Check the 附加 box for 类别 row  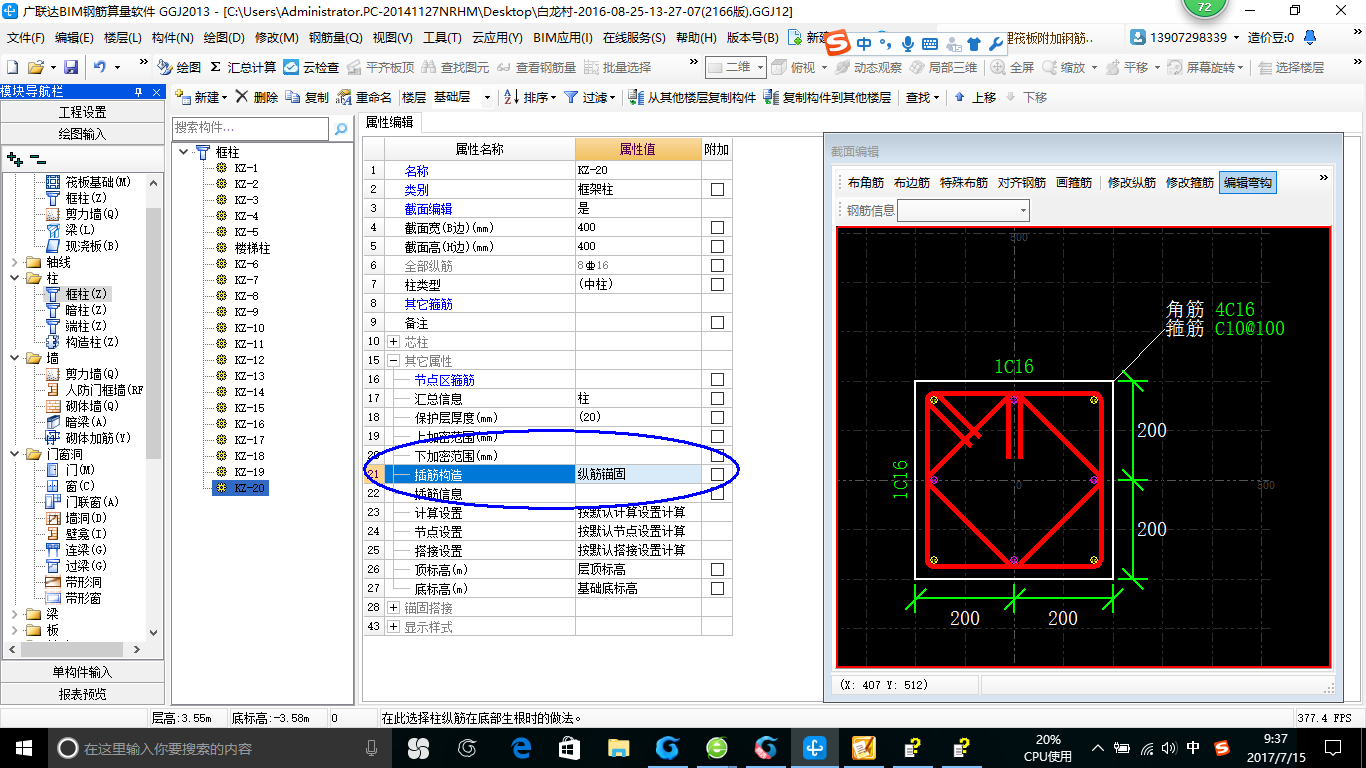tap(717, 190)
